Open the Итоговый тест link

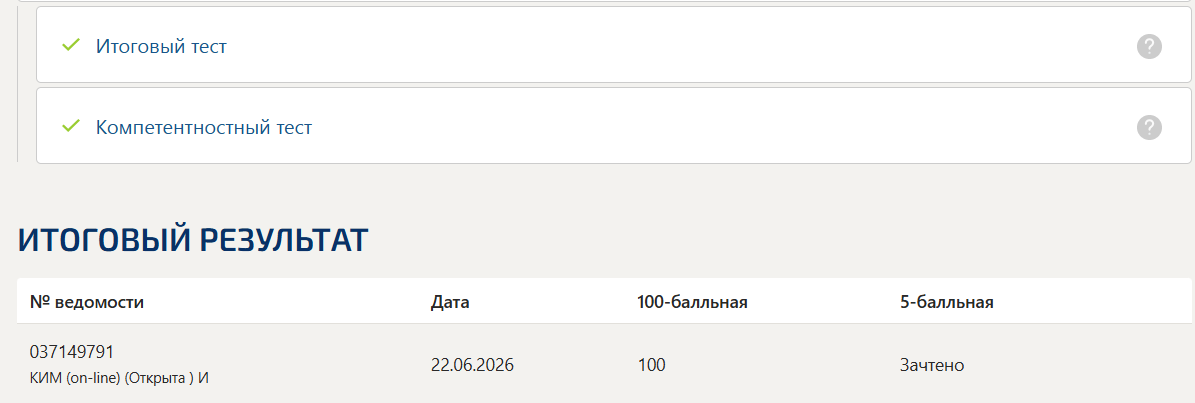click(x=161, y=46)
